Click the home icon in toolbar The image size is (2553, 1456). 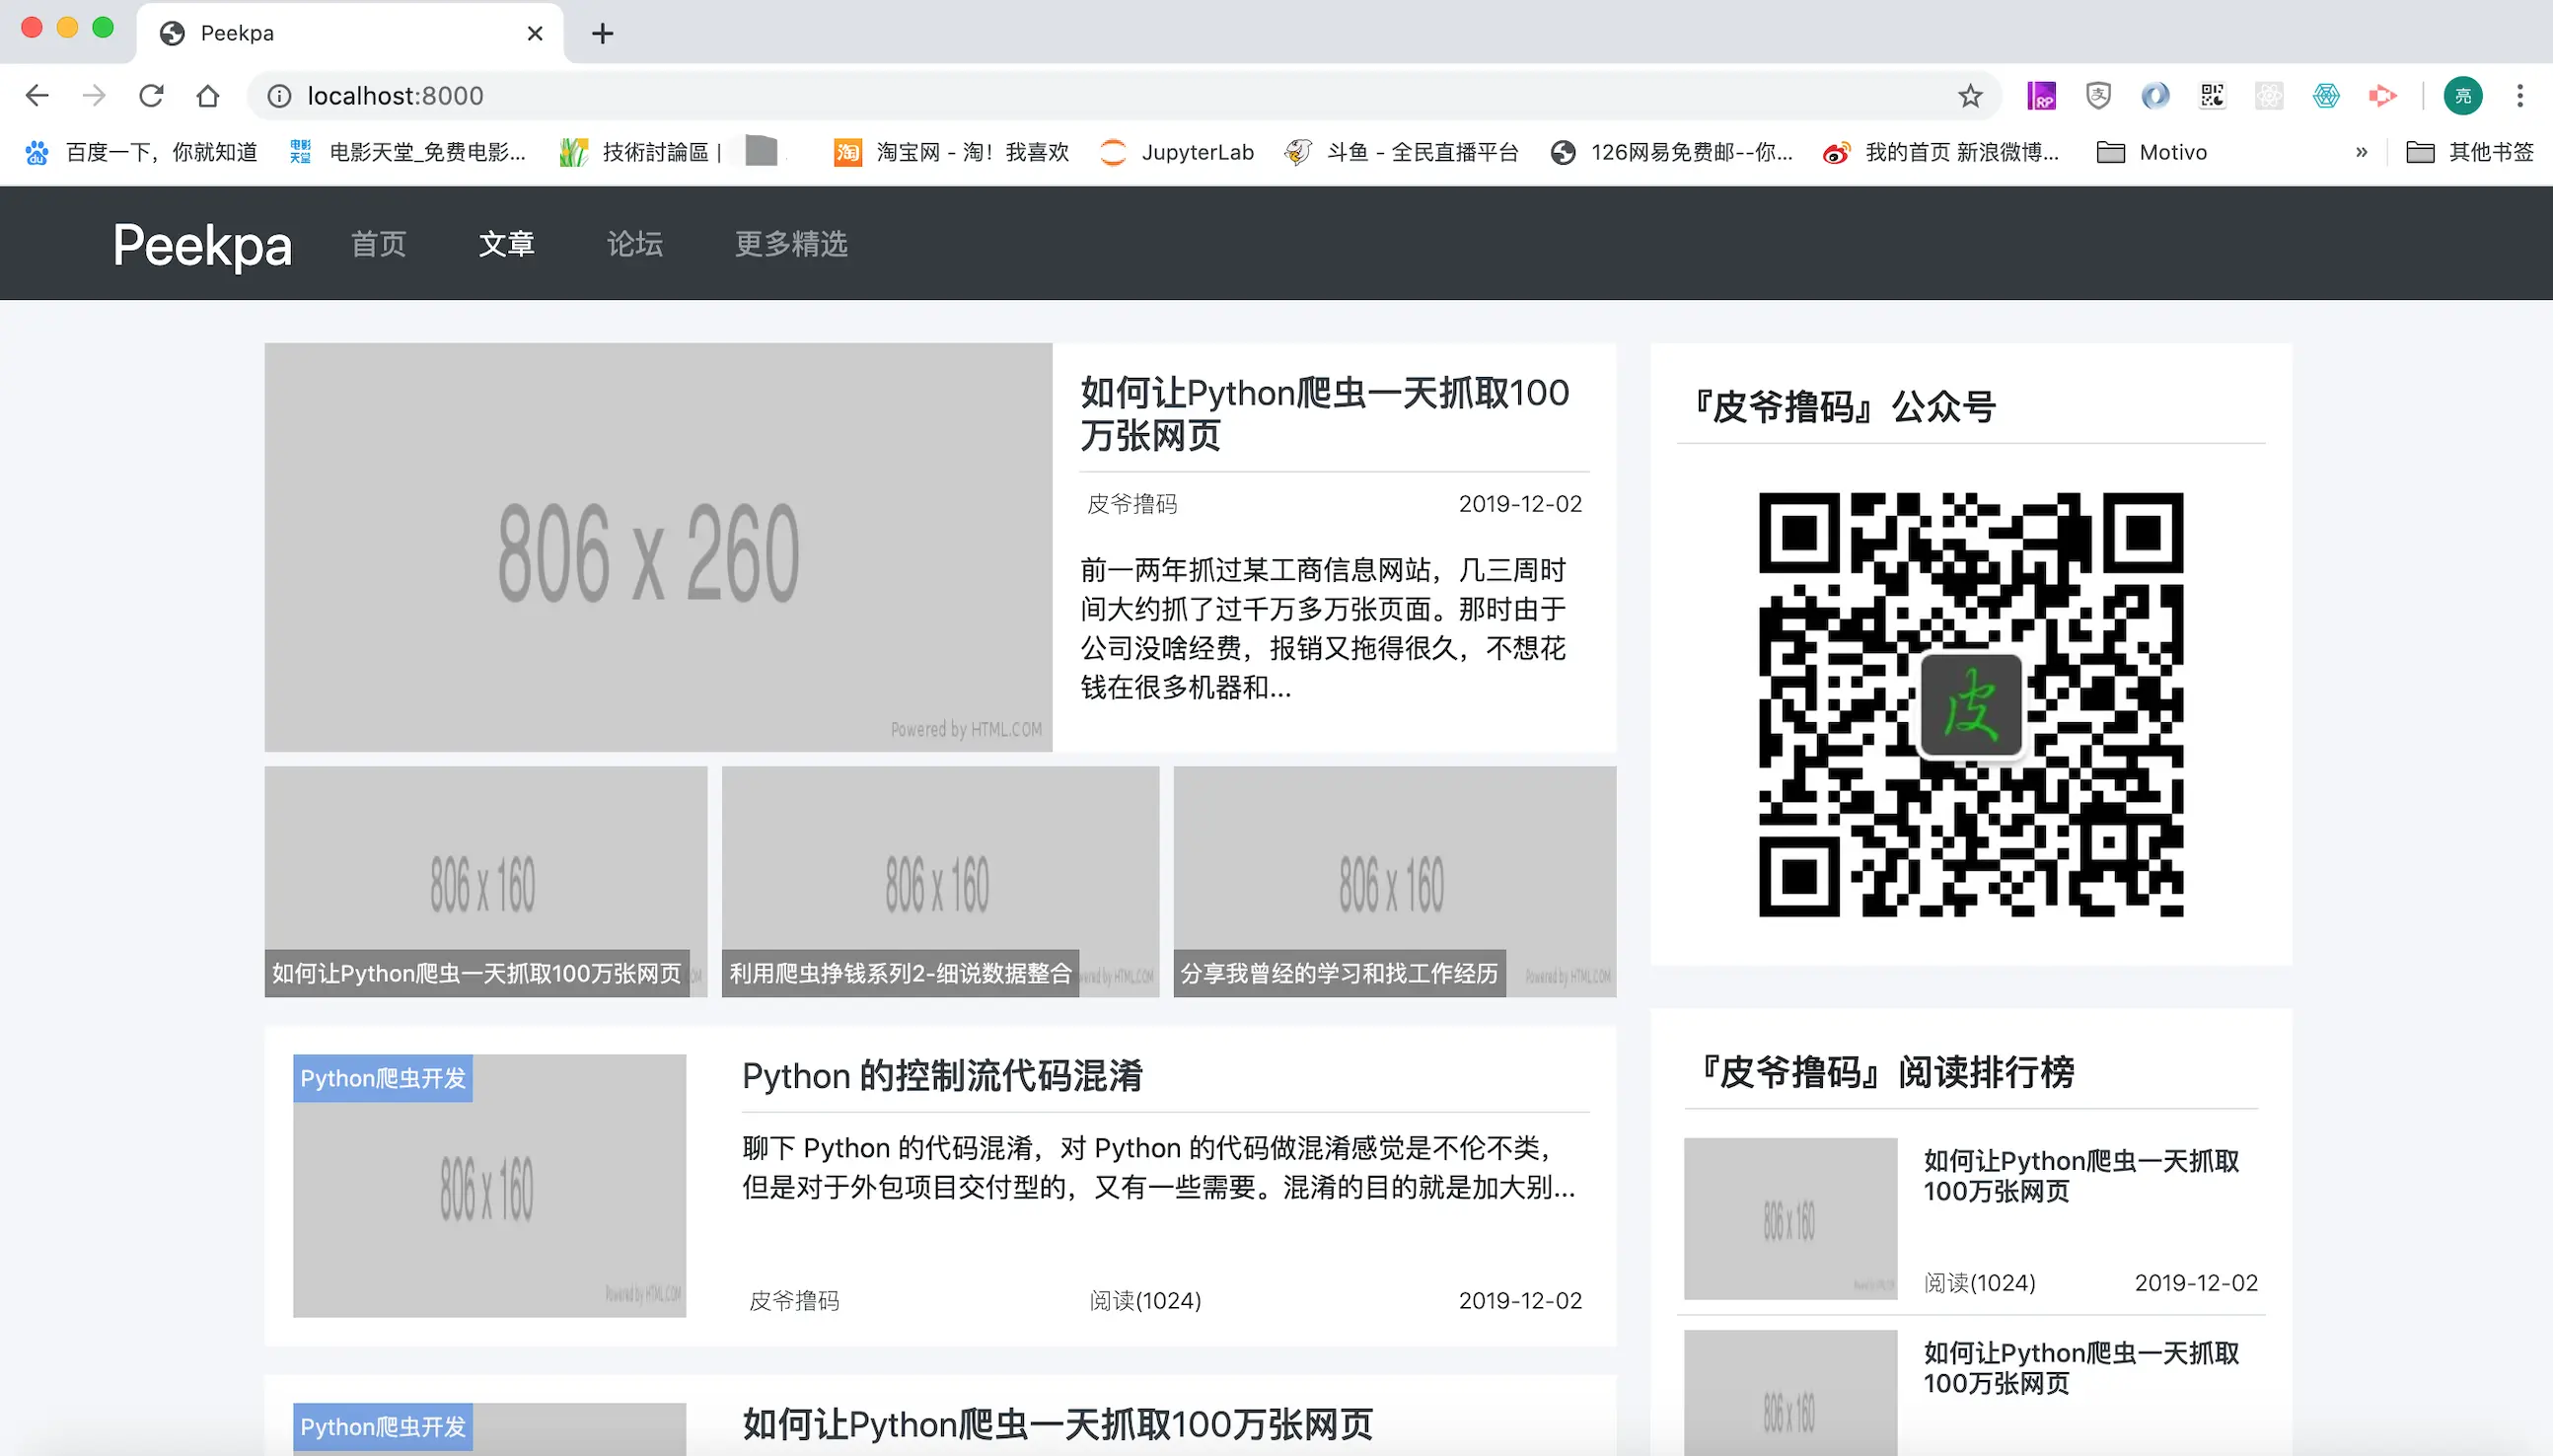pos(207,96)
